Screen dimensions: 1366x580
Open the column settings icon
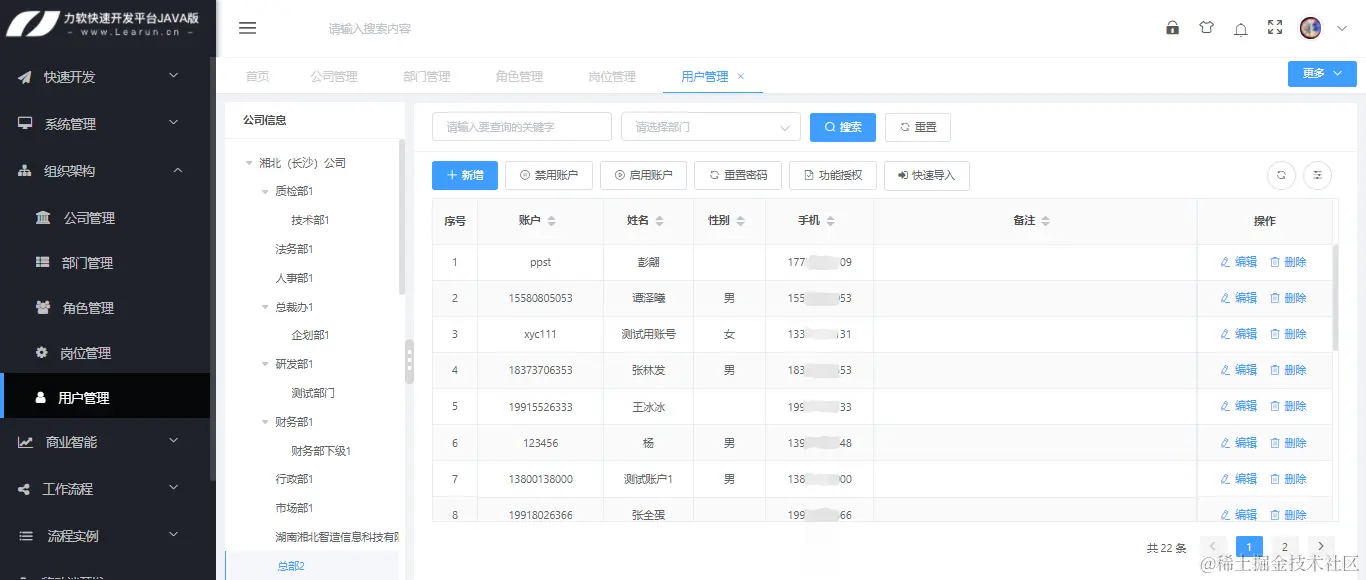tap(1317, 175)
